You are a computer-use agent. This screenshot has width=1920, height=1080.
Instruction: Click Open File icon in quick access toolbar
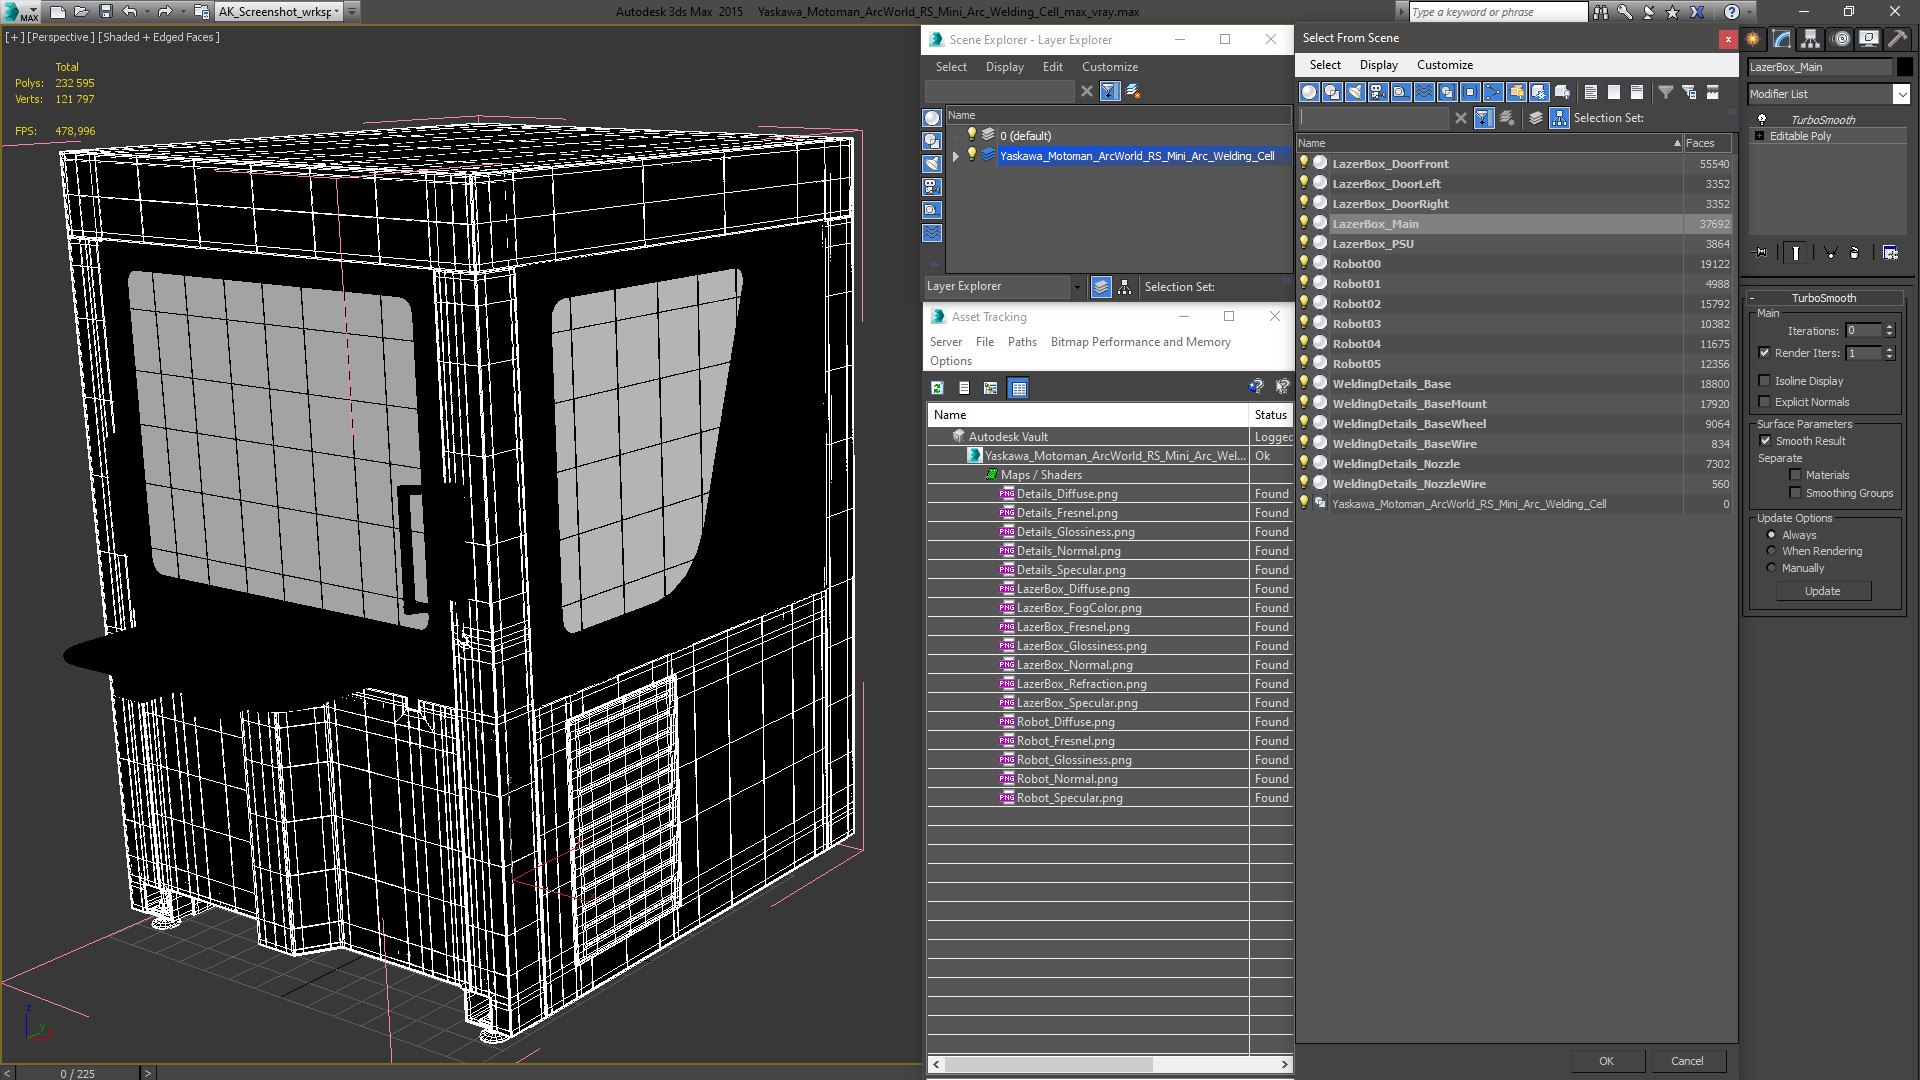(x=81, y=12)
